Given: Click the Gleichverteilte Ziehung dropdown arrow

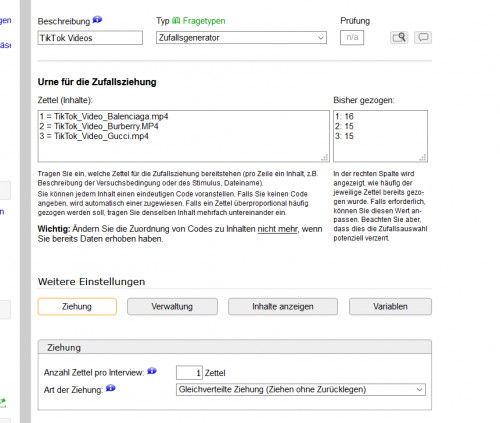Looking at the screenshot, I should point(419,389).
